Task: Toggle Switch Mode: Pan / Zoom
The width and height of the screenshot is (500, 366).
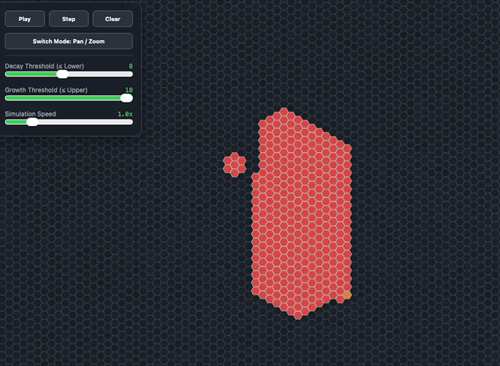Action: pos(69,41)
